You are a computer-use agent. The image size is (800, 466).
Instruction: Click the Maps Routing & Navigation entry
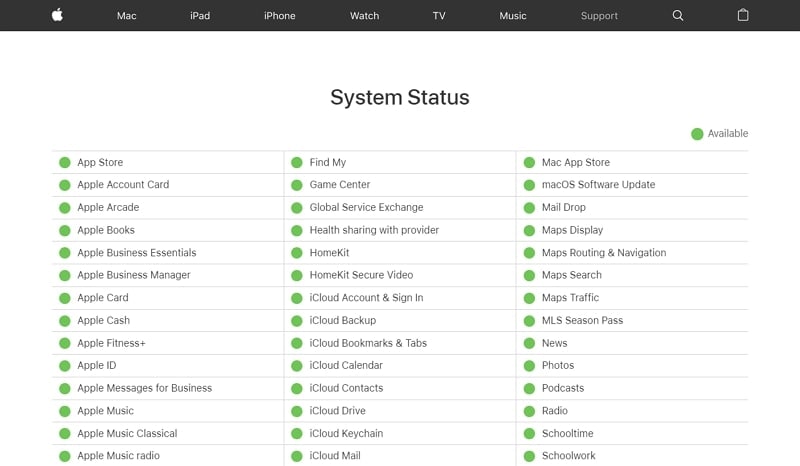coord(603,253)
